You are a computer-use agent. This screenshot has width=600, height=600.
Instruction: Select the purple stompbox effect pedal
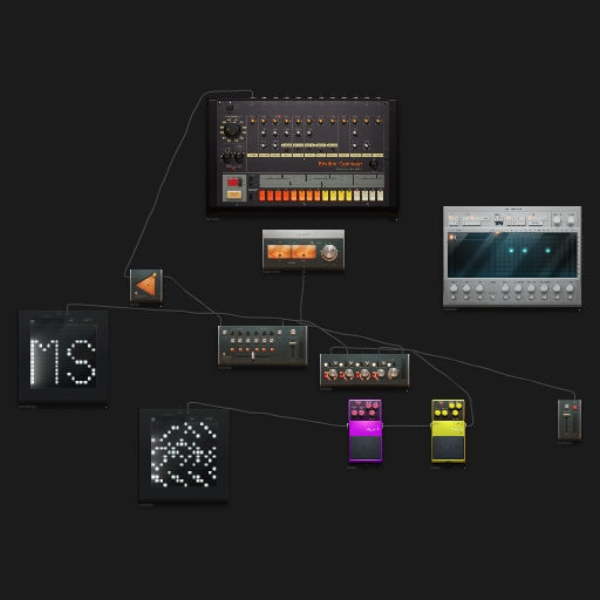coord(365,431)
